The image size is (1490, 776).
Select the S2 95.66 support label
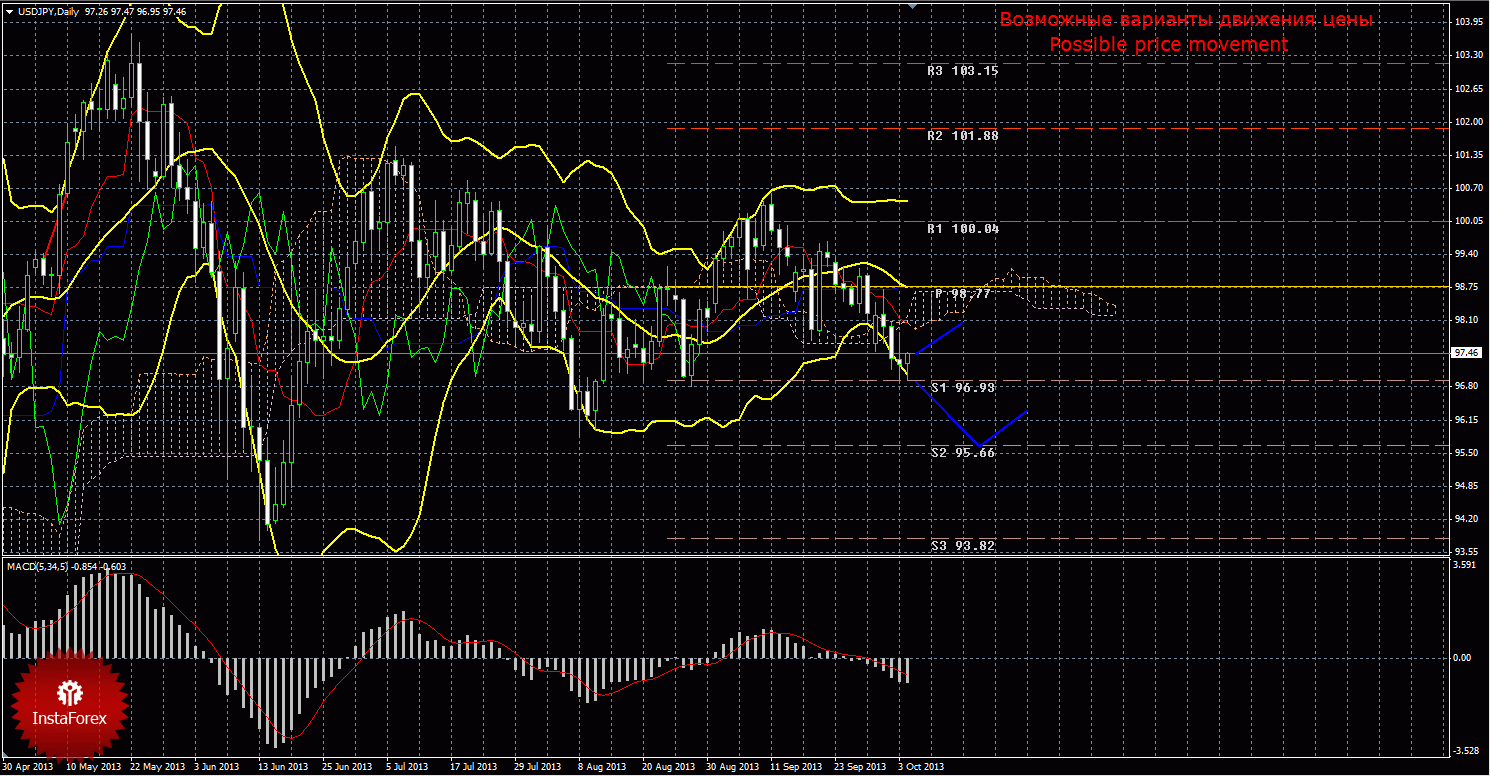962,452
